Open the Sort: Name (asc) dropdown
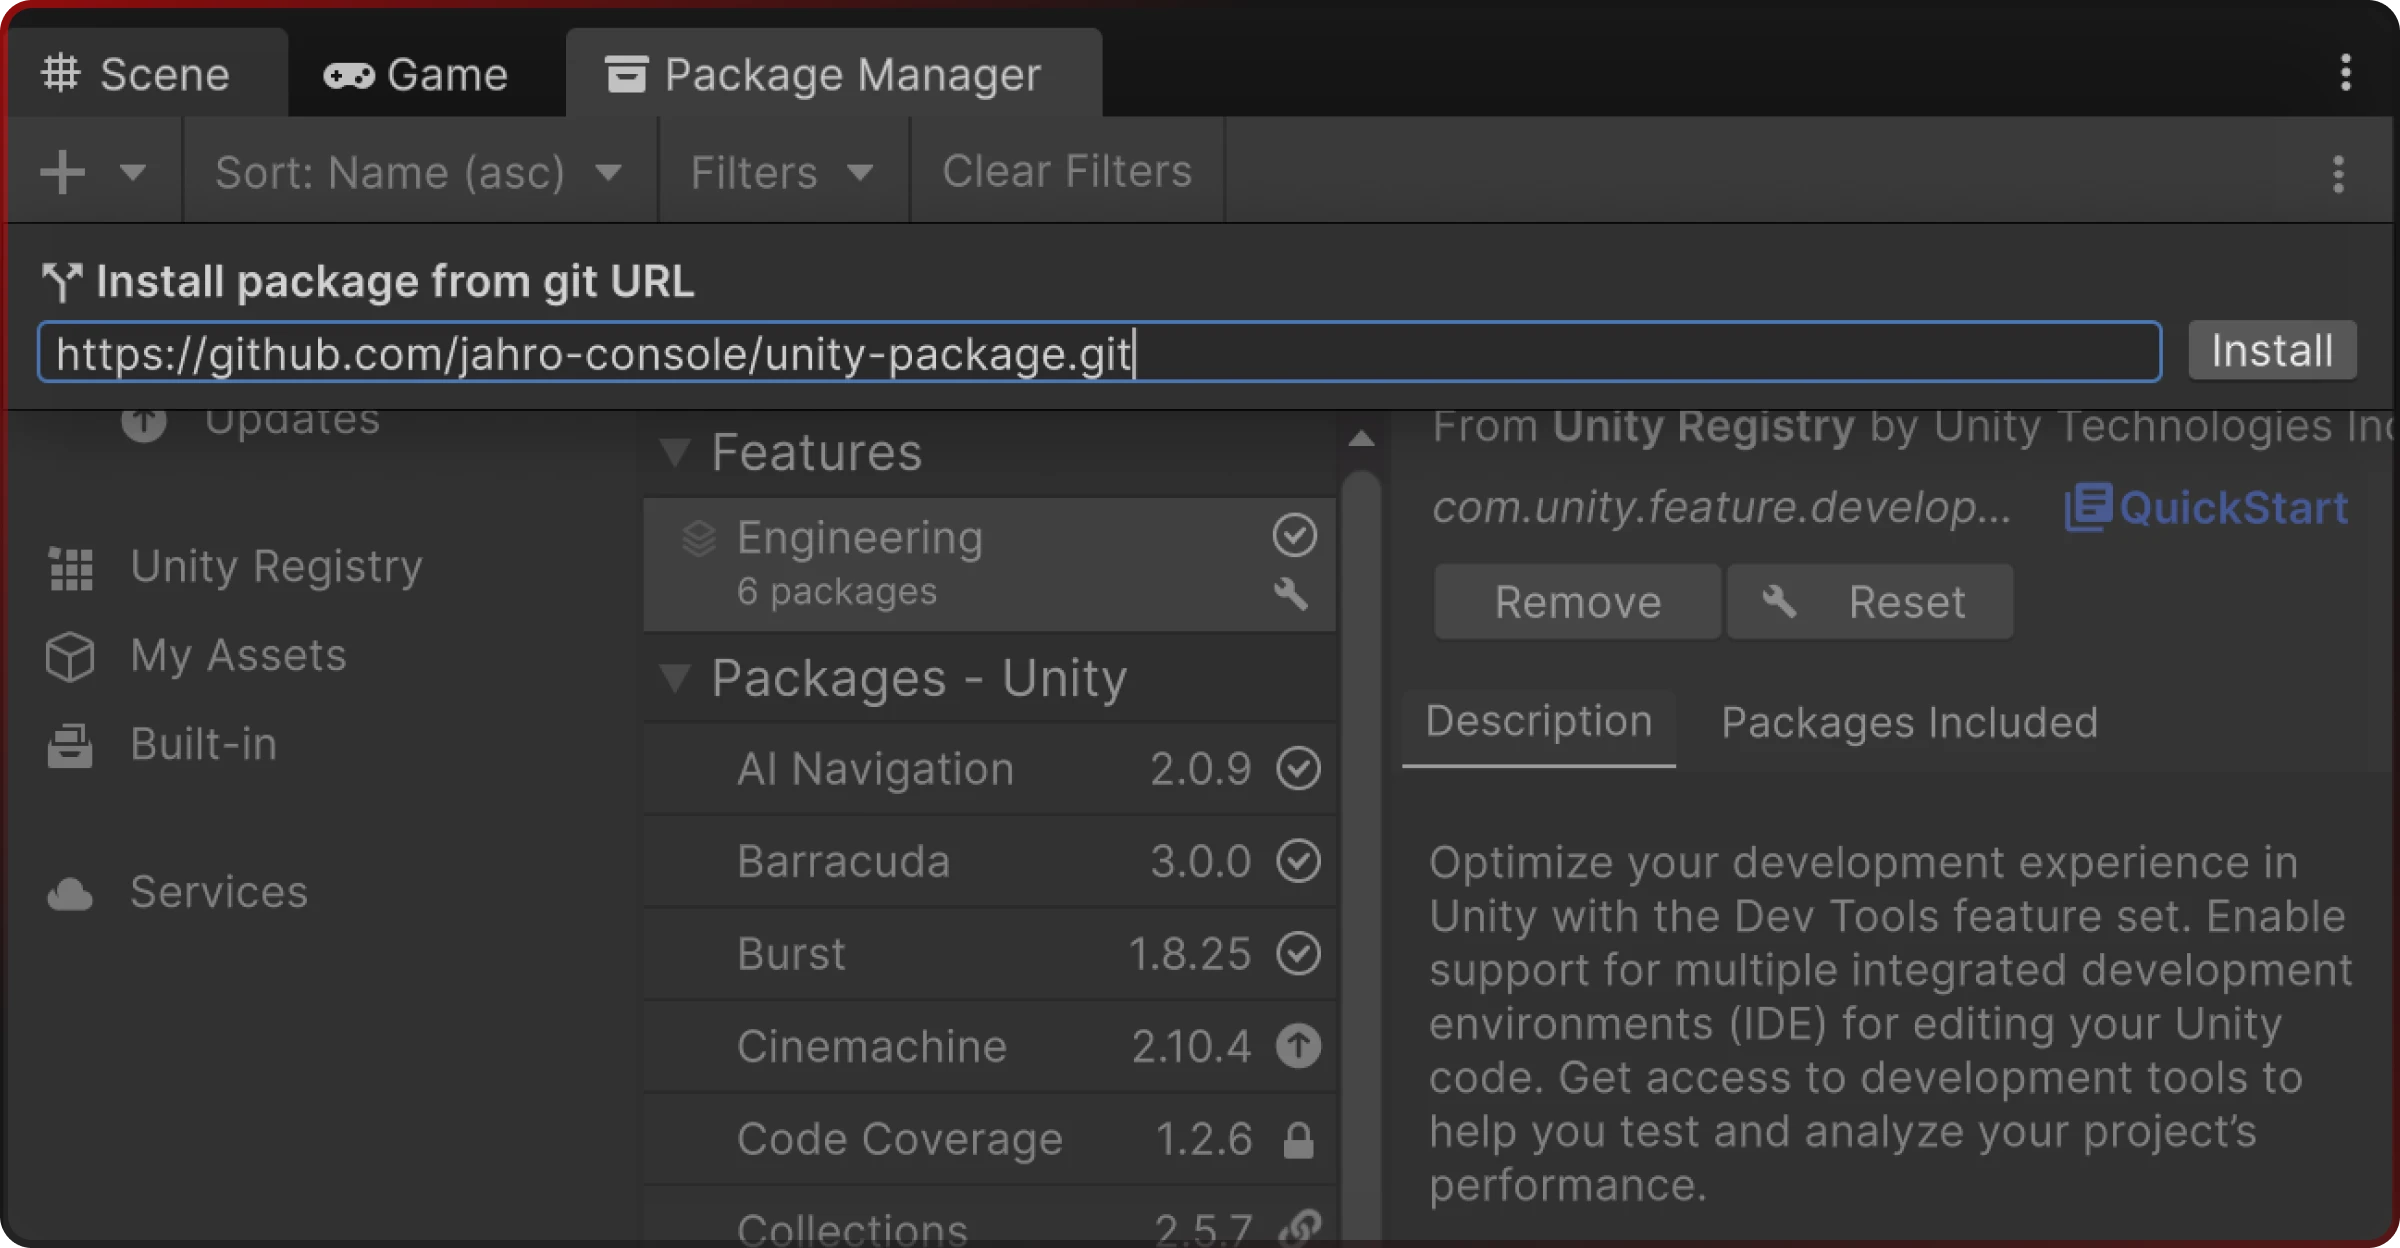 click(x=419, y=172)
